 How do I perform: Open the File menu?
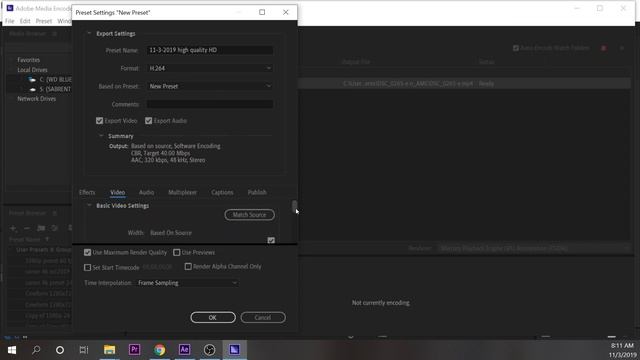pos(10,21)
